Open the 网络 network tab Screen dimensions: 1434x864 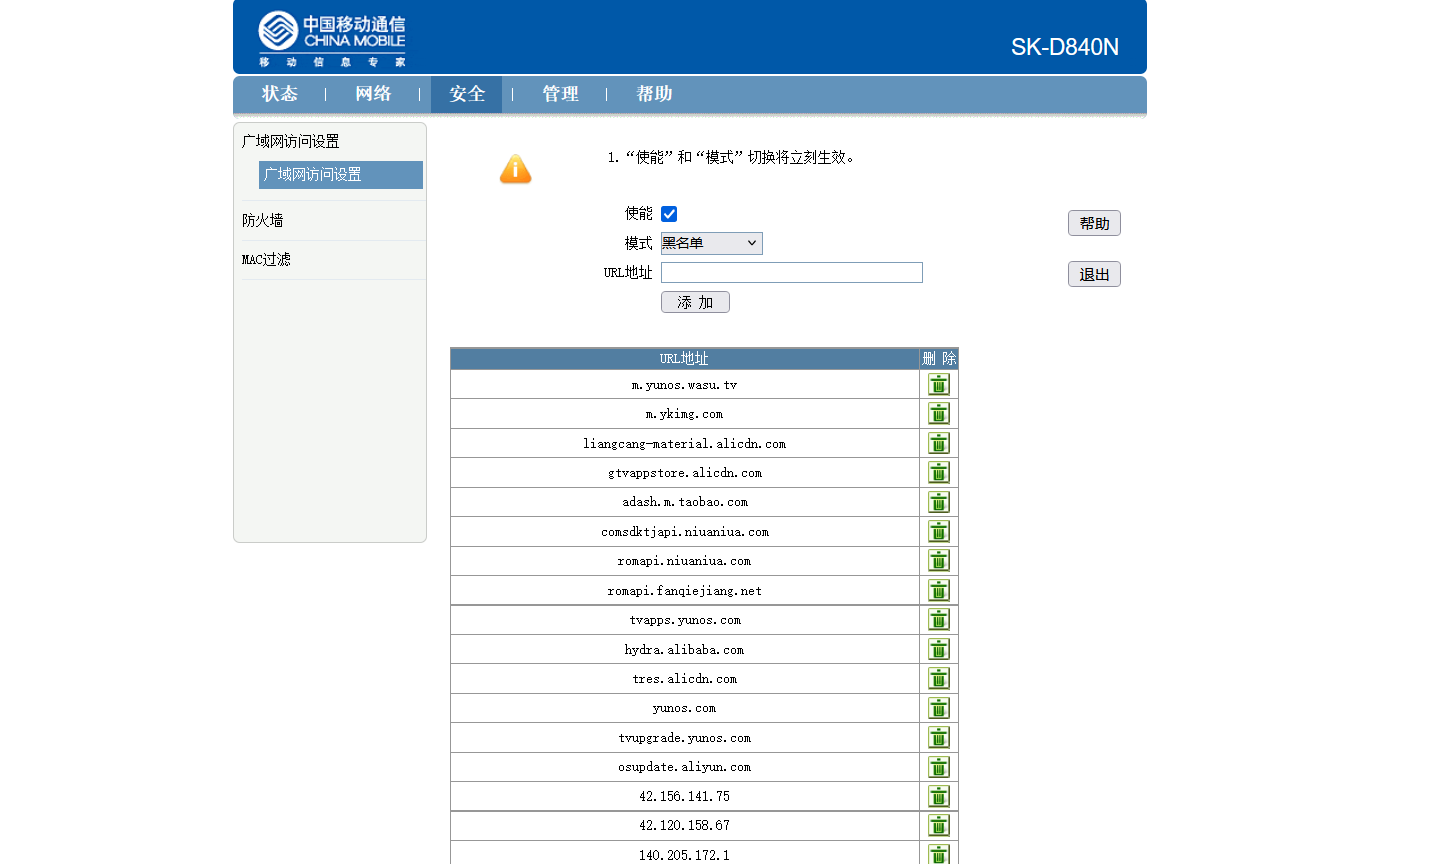click(373, 94)
